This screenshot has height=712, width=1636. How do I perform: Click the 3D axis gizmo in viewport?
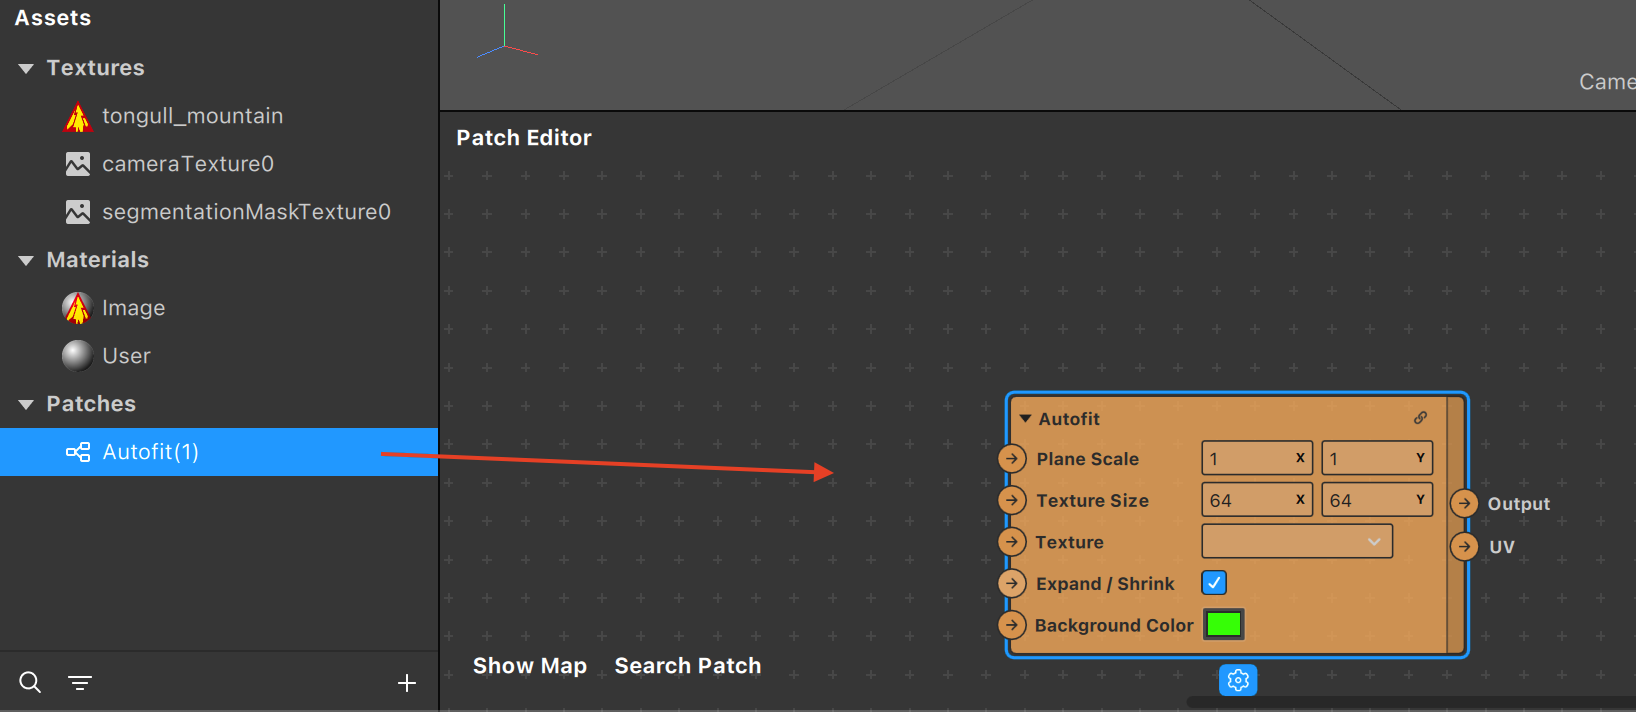pos(507,31)
